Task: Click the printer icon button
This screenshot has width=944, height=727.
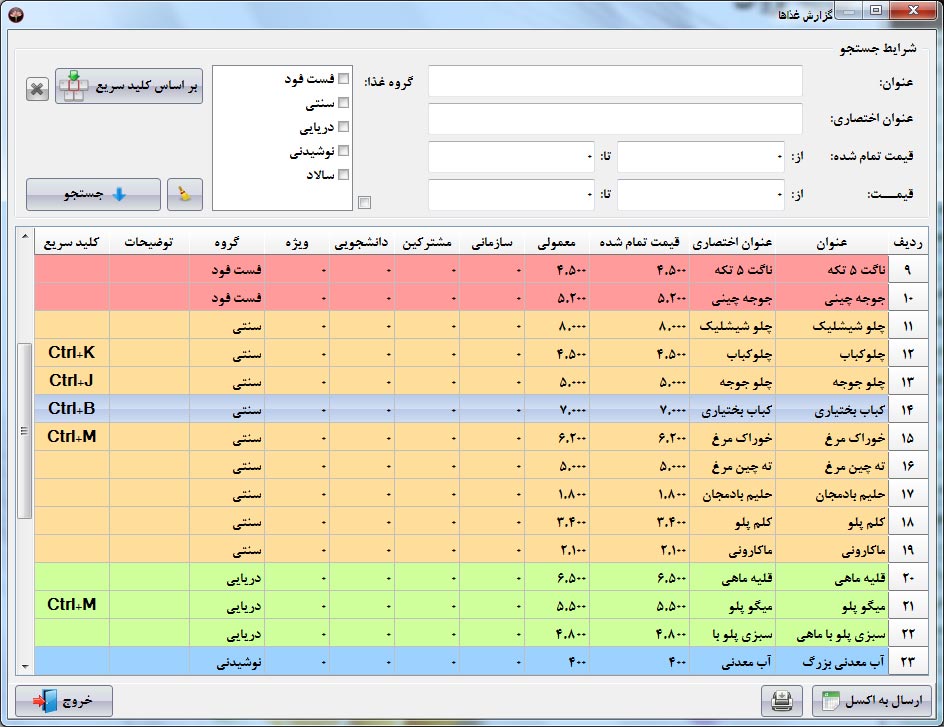Action: coord(782,701)
